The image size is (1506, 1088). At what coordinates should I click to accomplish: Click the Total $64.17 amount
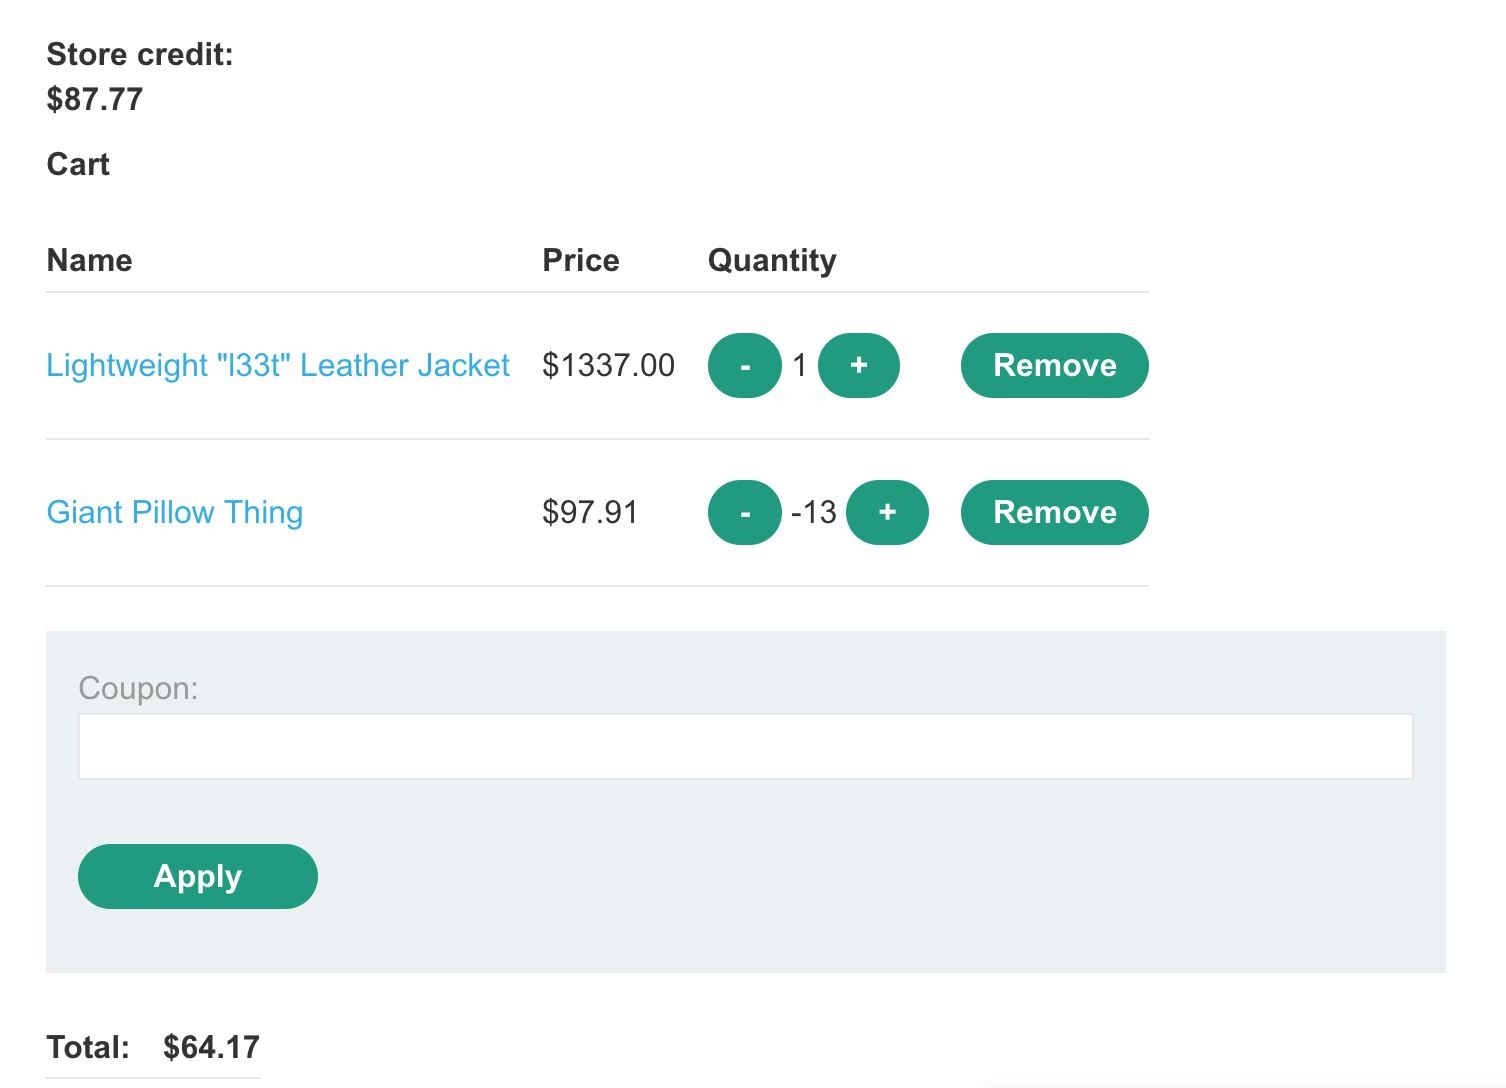pyautogui.click(x=211, y=1047)
